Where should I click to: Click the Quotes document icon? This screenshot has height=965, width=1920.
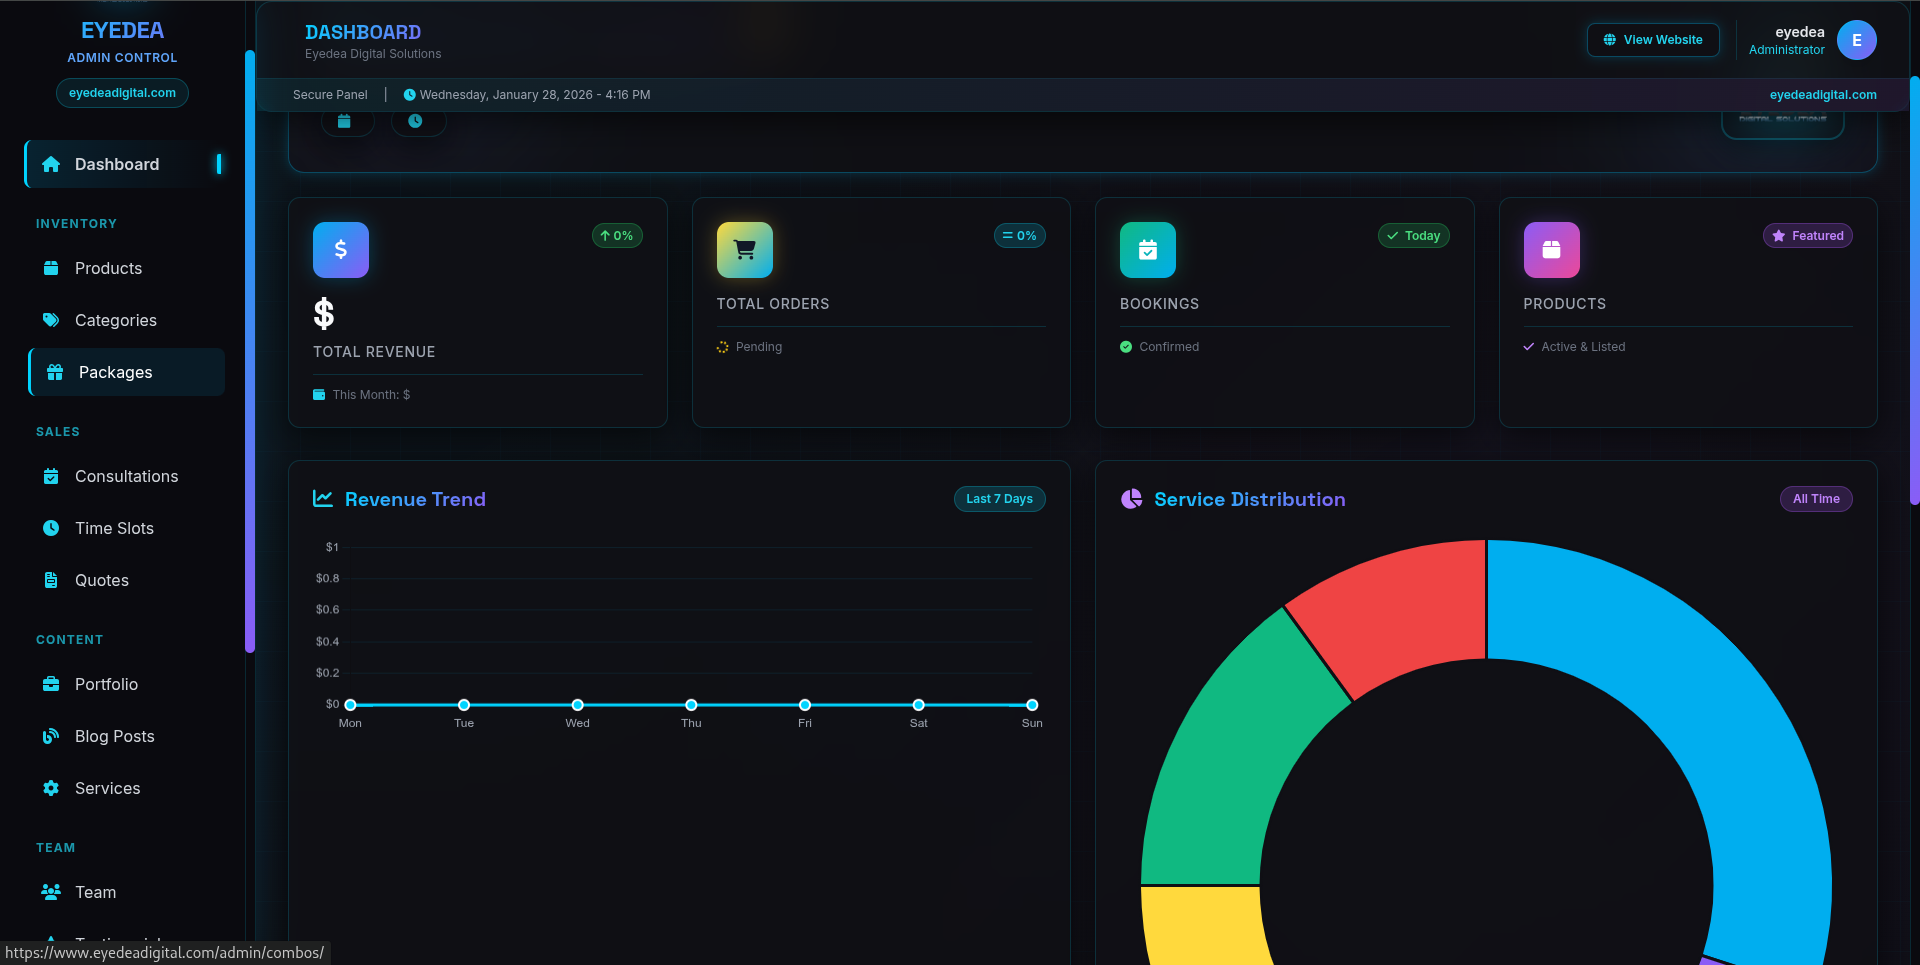click(50, 580)
